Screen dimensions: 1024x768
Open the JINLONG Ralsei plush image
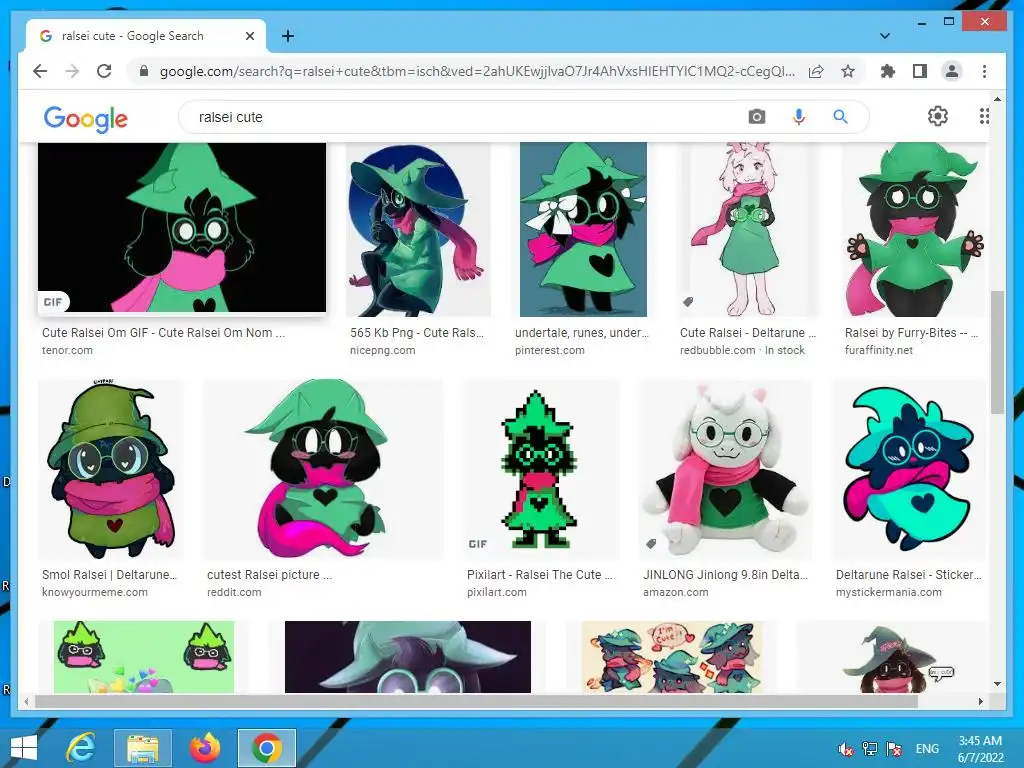(x=726, y=469)
